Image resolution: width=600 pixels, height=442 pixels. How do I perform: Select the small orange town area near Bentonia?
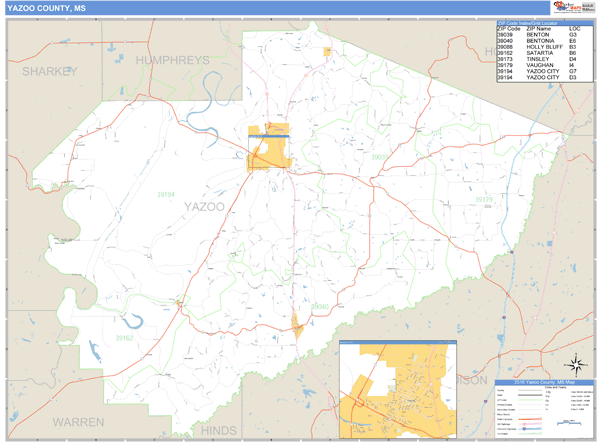coord(296,324)
